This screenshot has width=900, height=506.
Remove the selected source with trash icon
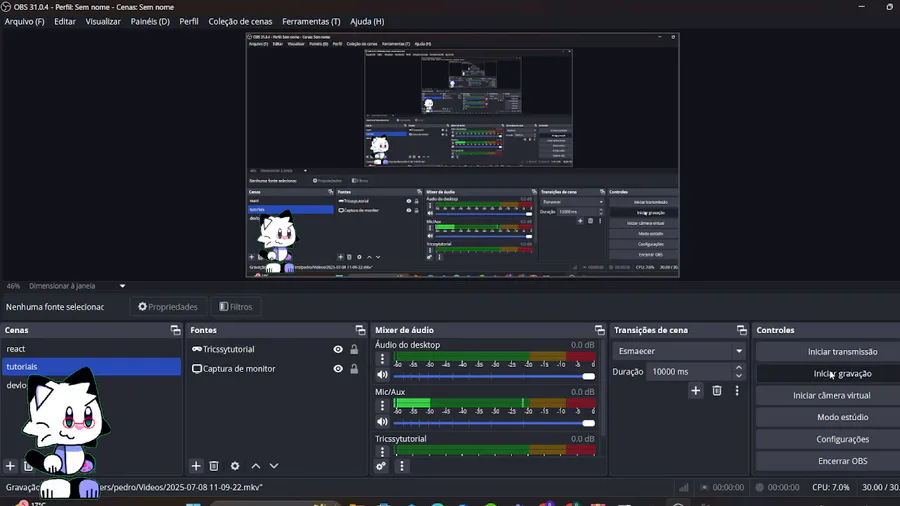point(214,466)
